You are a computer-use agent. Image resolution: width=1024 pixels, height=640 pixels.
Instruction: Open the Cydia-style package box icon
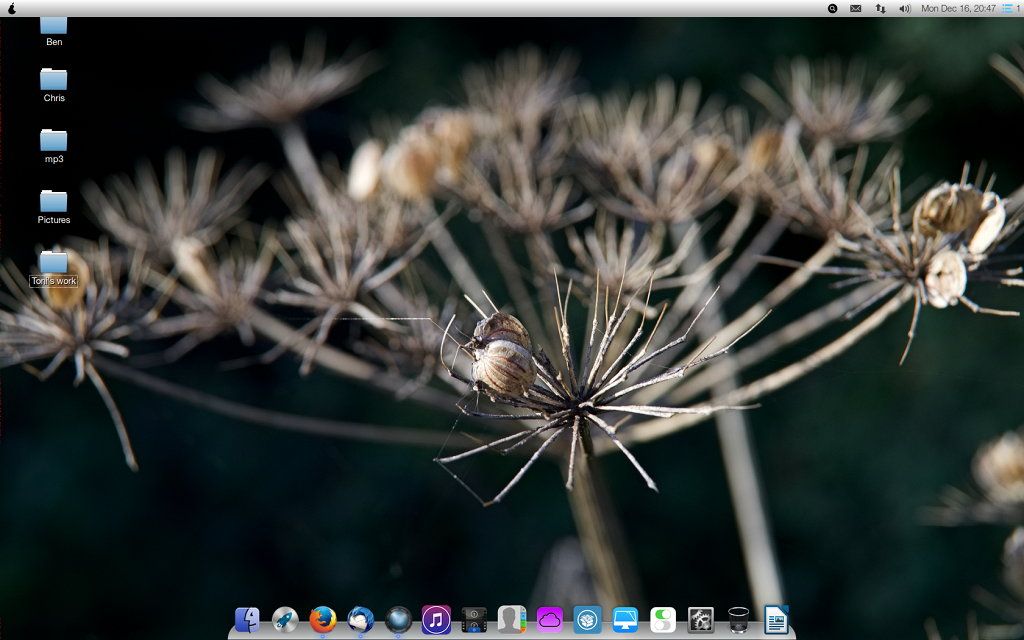point(588,620)
